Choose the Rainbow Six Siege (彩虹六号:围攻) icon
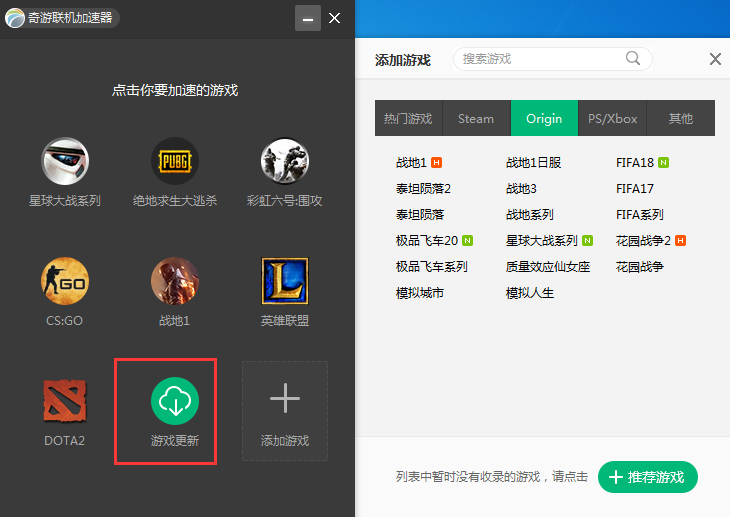The width and height of the screenshot is (730, 517). [285, 161]
